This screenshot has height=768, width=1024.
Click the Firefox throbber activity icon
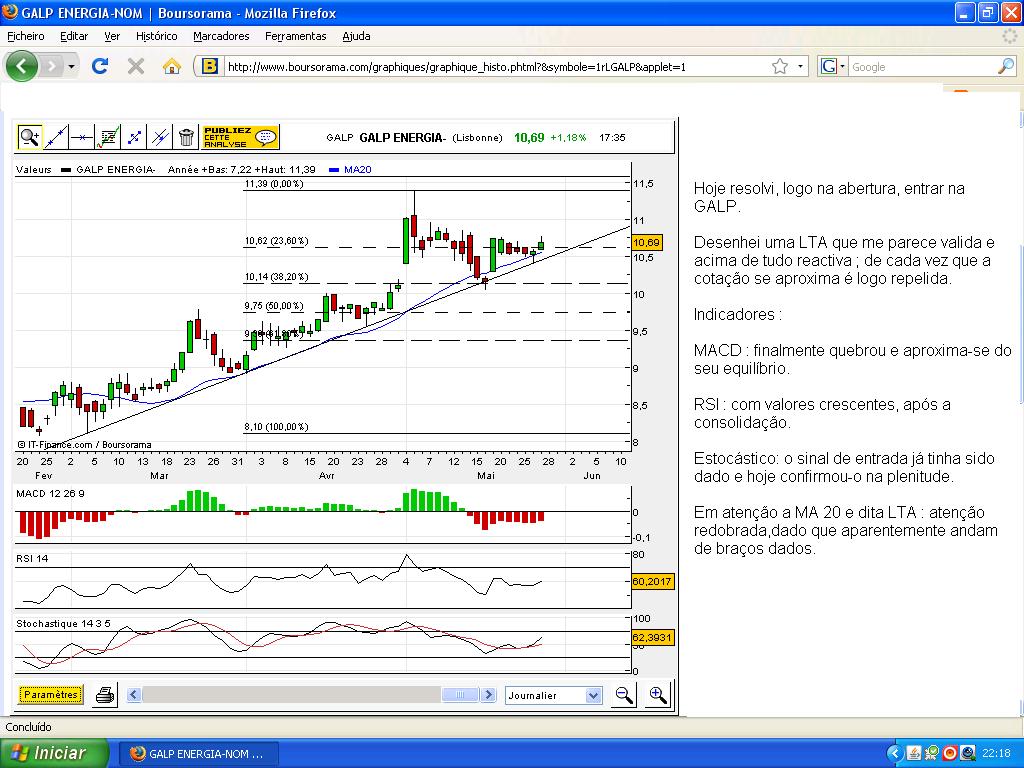1010,36
